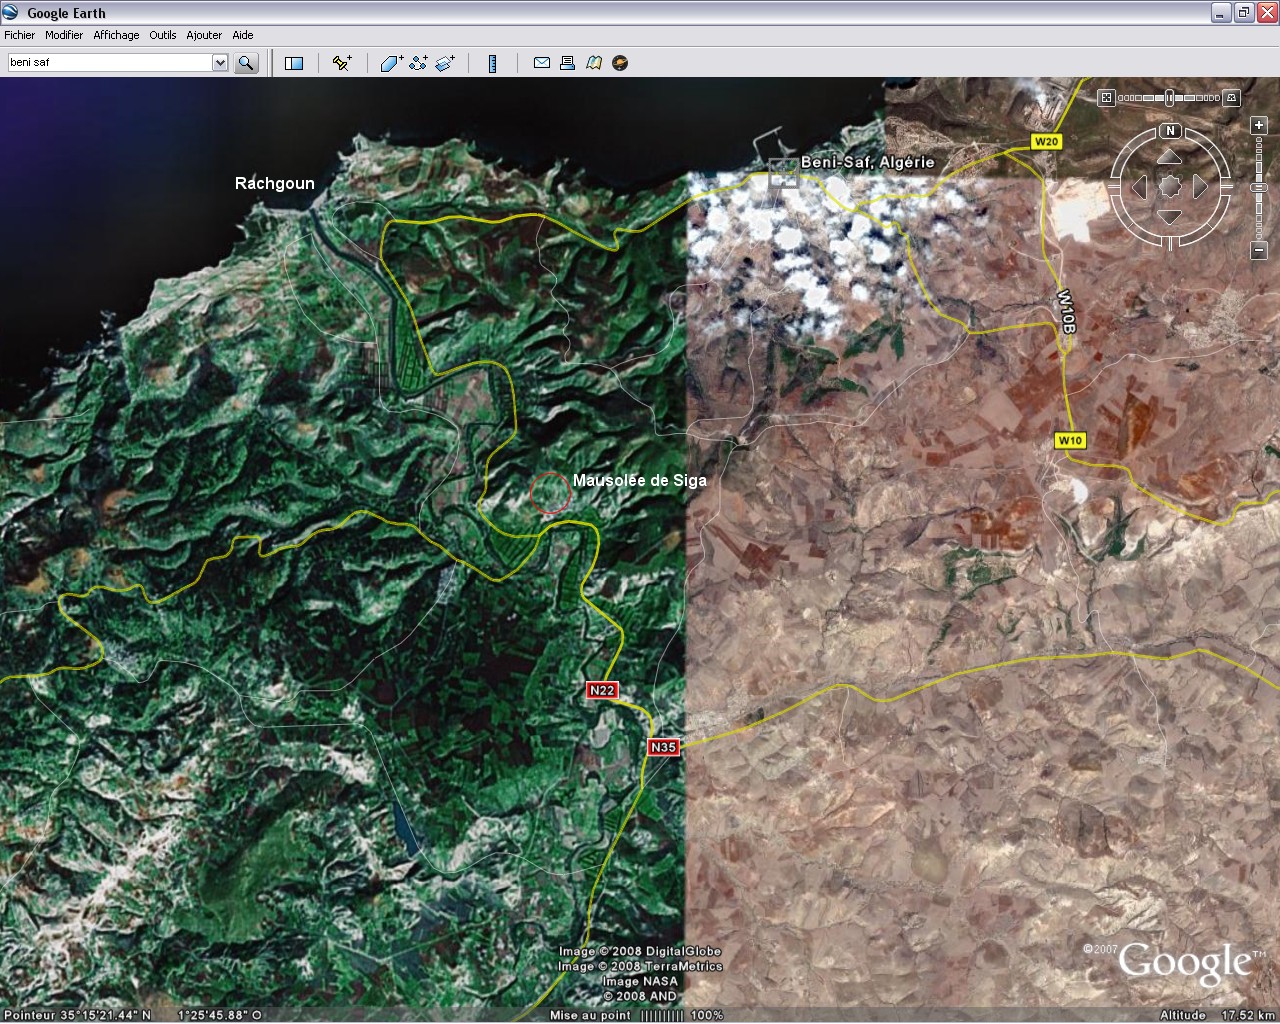Click the add path tool icon
Screen dimensions: 1280x1024
click(x=418, y=63)
